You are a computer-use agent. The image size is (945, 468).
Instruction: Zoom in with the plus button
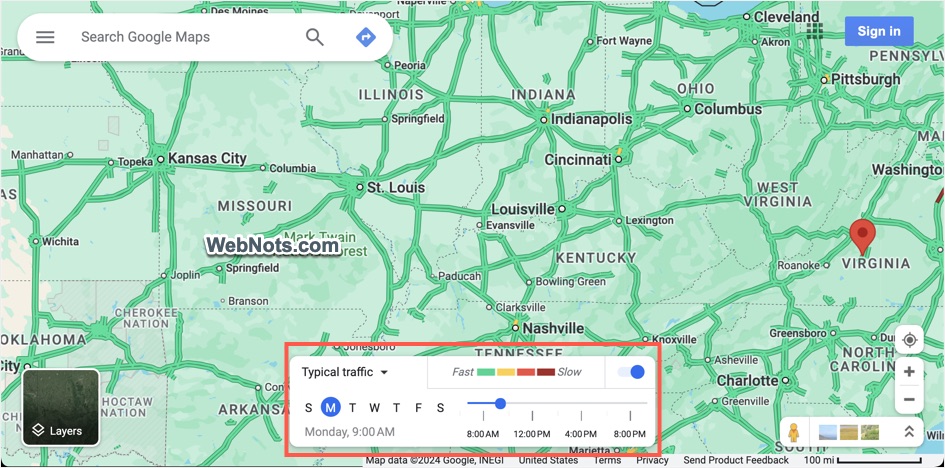(x=909, y=372)
